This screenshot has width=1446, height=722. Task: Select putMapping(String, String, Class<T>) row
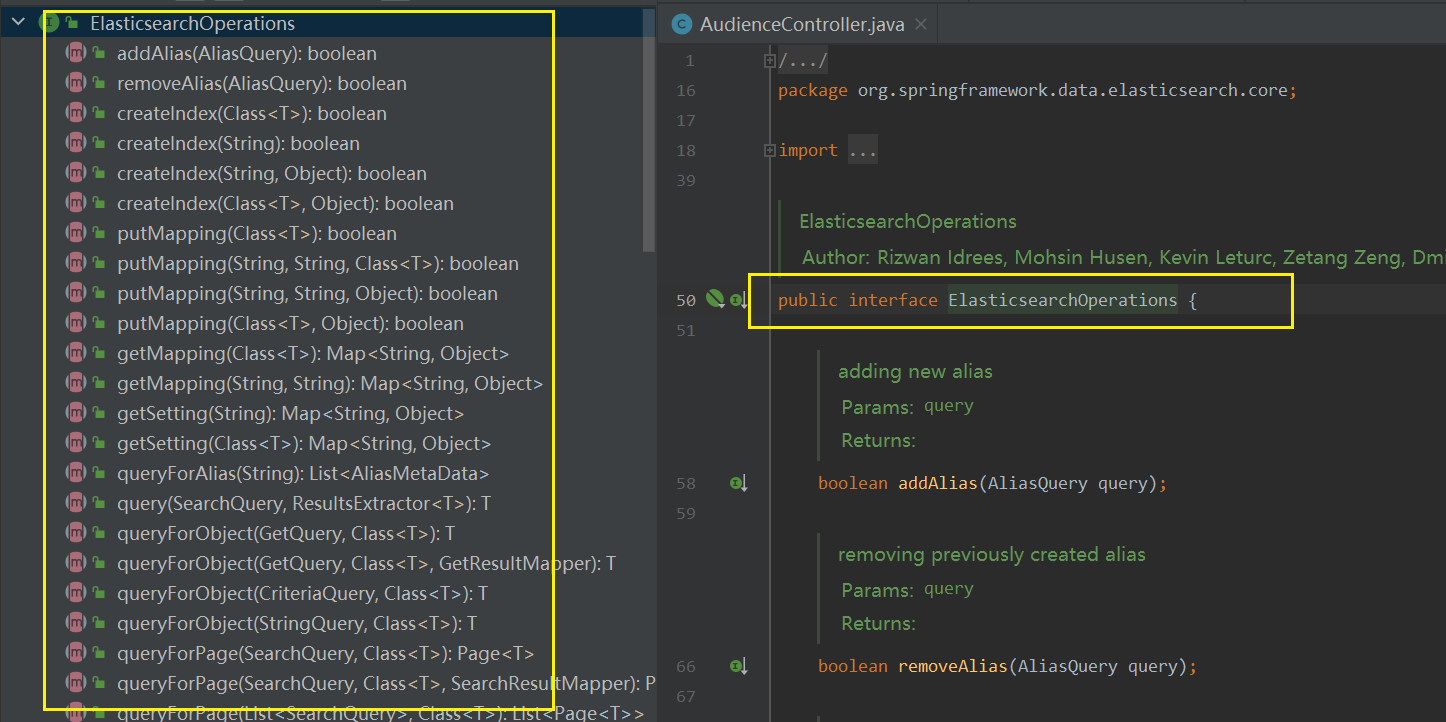pos(318,263)
